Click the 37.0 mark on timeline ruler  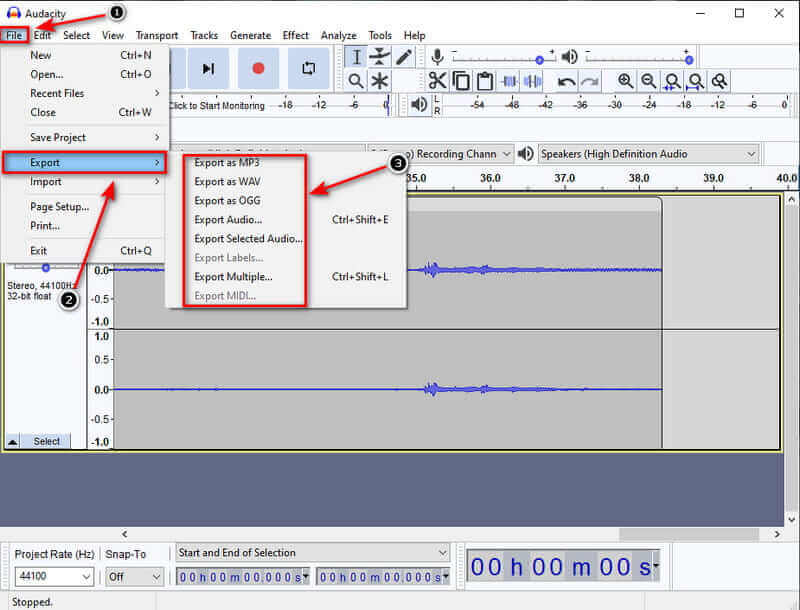click(x=564, y=179)
